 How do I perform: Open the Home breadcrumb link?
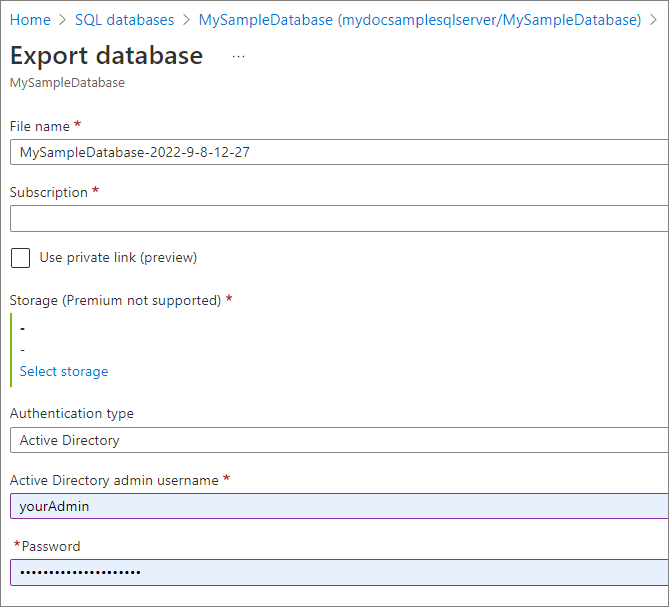(x=30, y=20)
